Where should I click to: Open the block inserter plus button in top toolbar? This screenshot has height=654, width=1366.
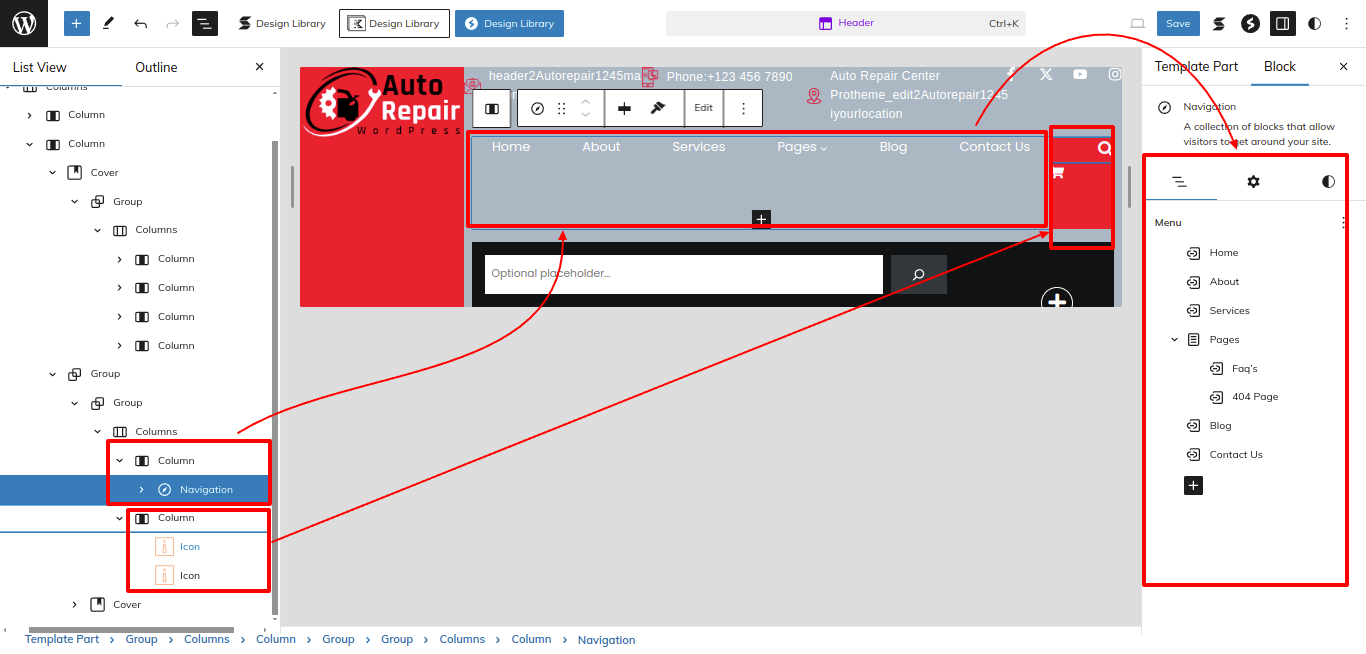(77, 23)
